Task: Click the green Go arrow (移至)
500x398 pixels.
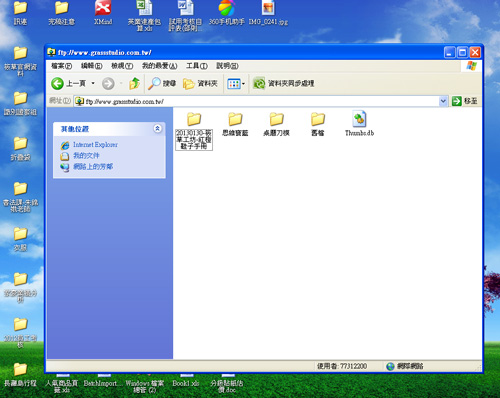Action: (x=457, y=101)
